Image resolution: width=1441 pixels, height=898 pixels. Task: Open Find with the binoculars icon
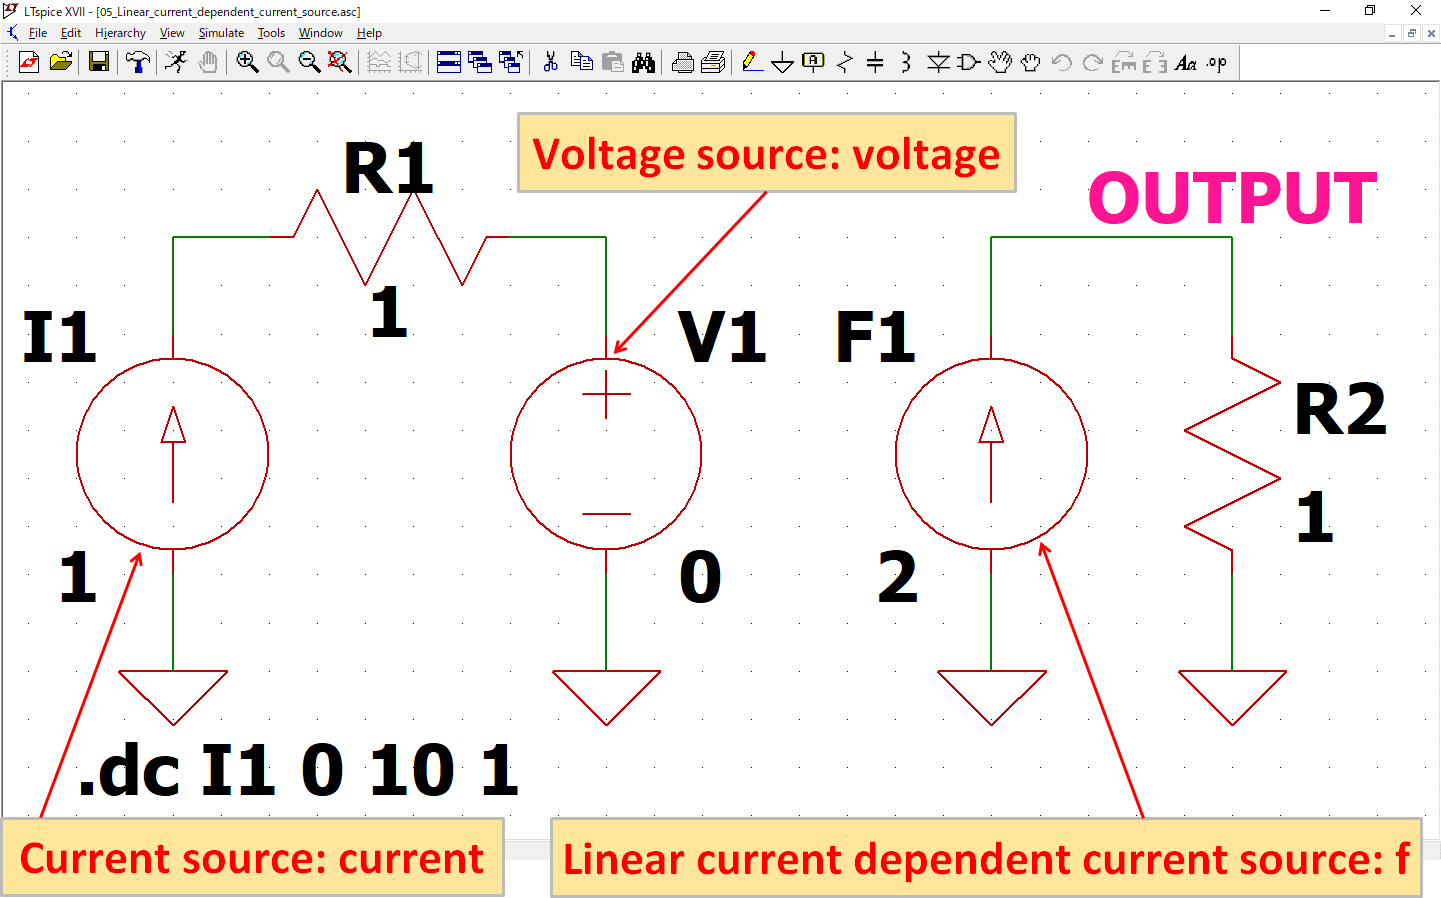tap(643, 62)
